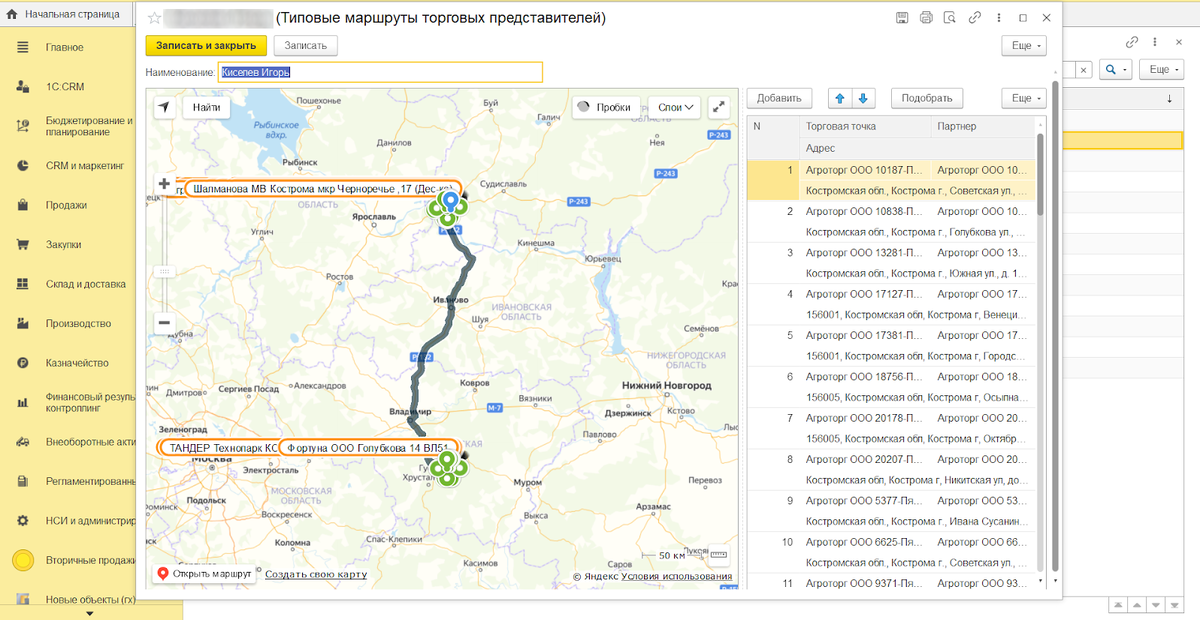Open the top Еще dropdown in form
This screenshot has height=620, width=1200.
pyautogui.click(x=1024, y=46)
